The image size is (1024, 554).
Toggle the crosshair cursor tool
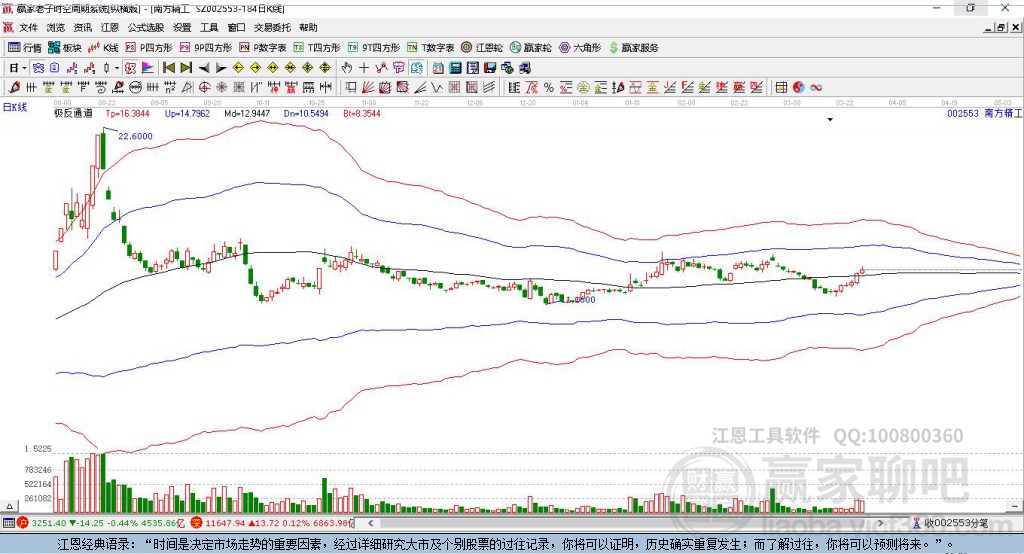point(364,67)
